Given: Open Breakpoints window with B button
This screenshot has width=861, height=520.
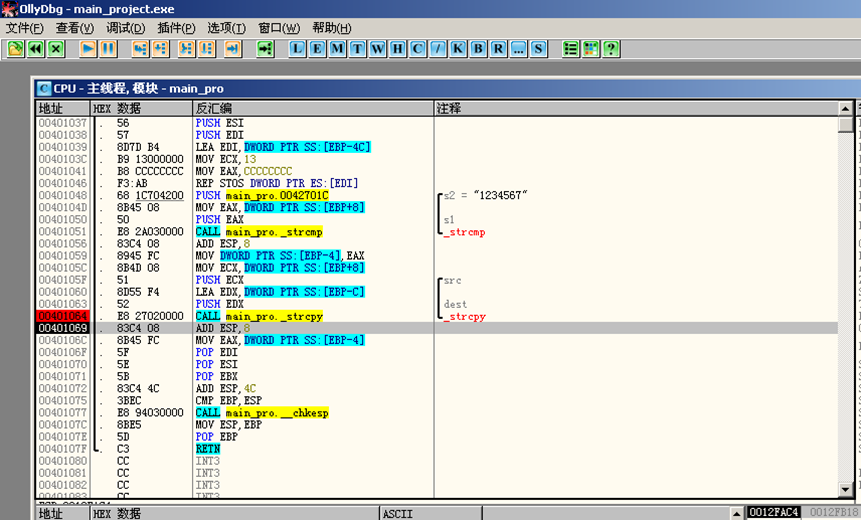Looking at the screenshot, I should click(477, 48).
